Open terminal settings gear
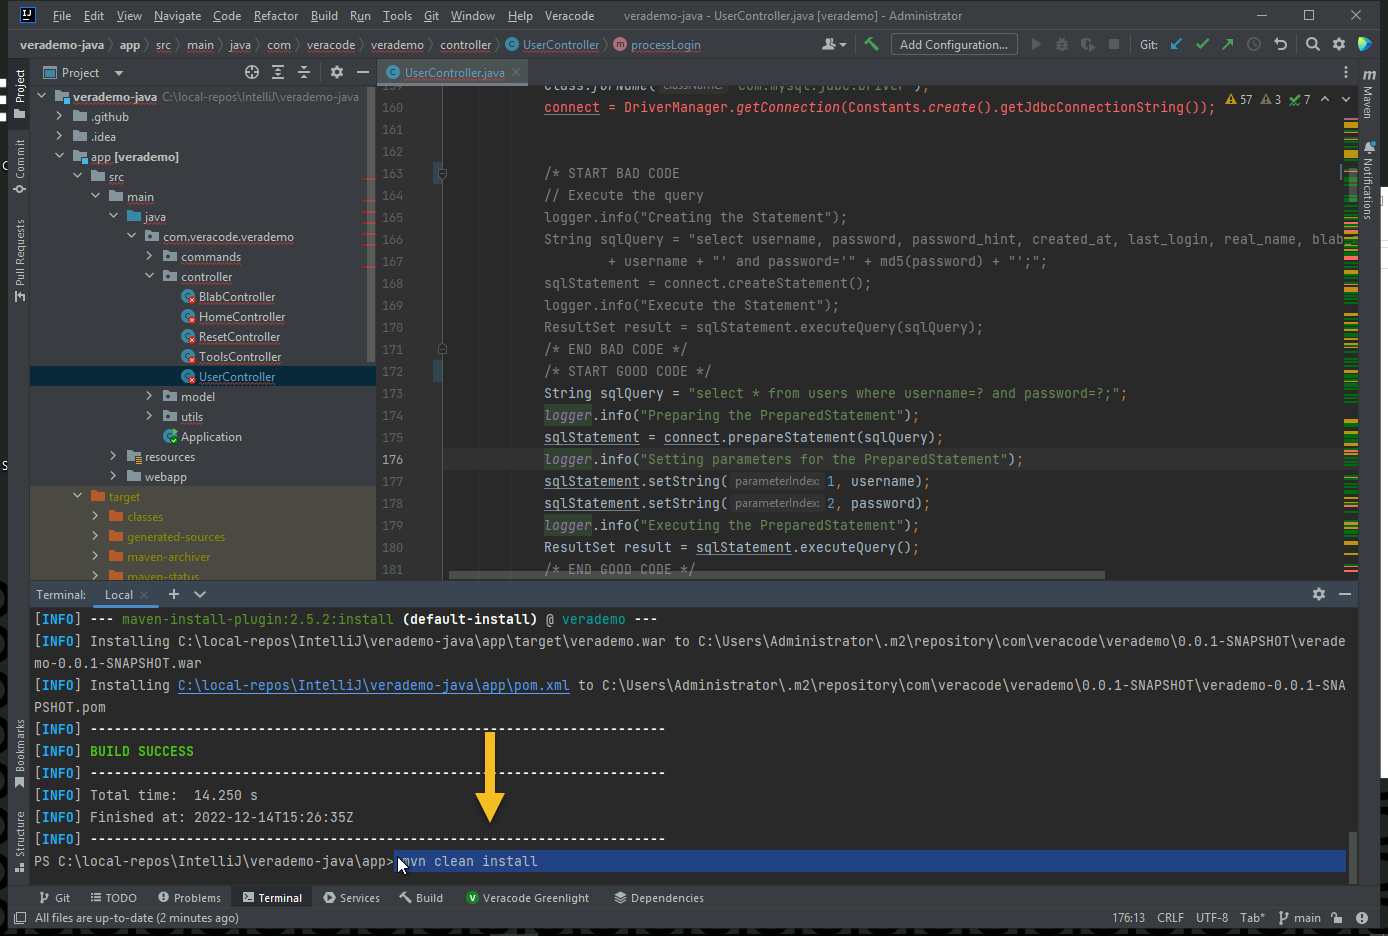Viewport: 1388px width, 936px height. pyautogui.click(x=1319, y=594)
